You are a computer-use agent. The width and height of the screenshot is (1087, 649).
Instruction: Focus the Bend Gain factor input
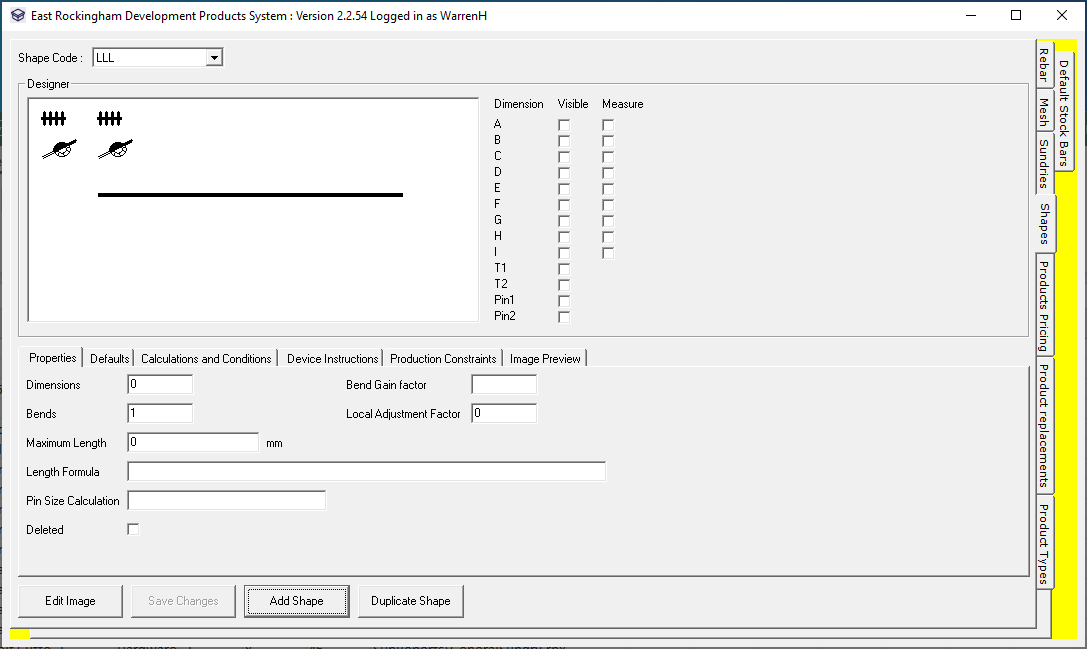[x=504, y=385]
